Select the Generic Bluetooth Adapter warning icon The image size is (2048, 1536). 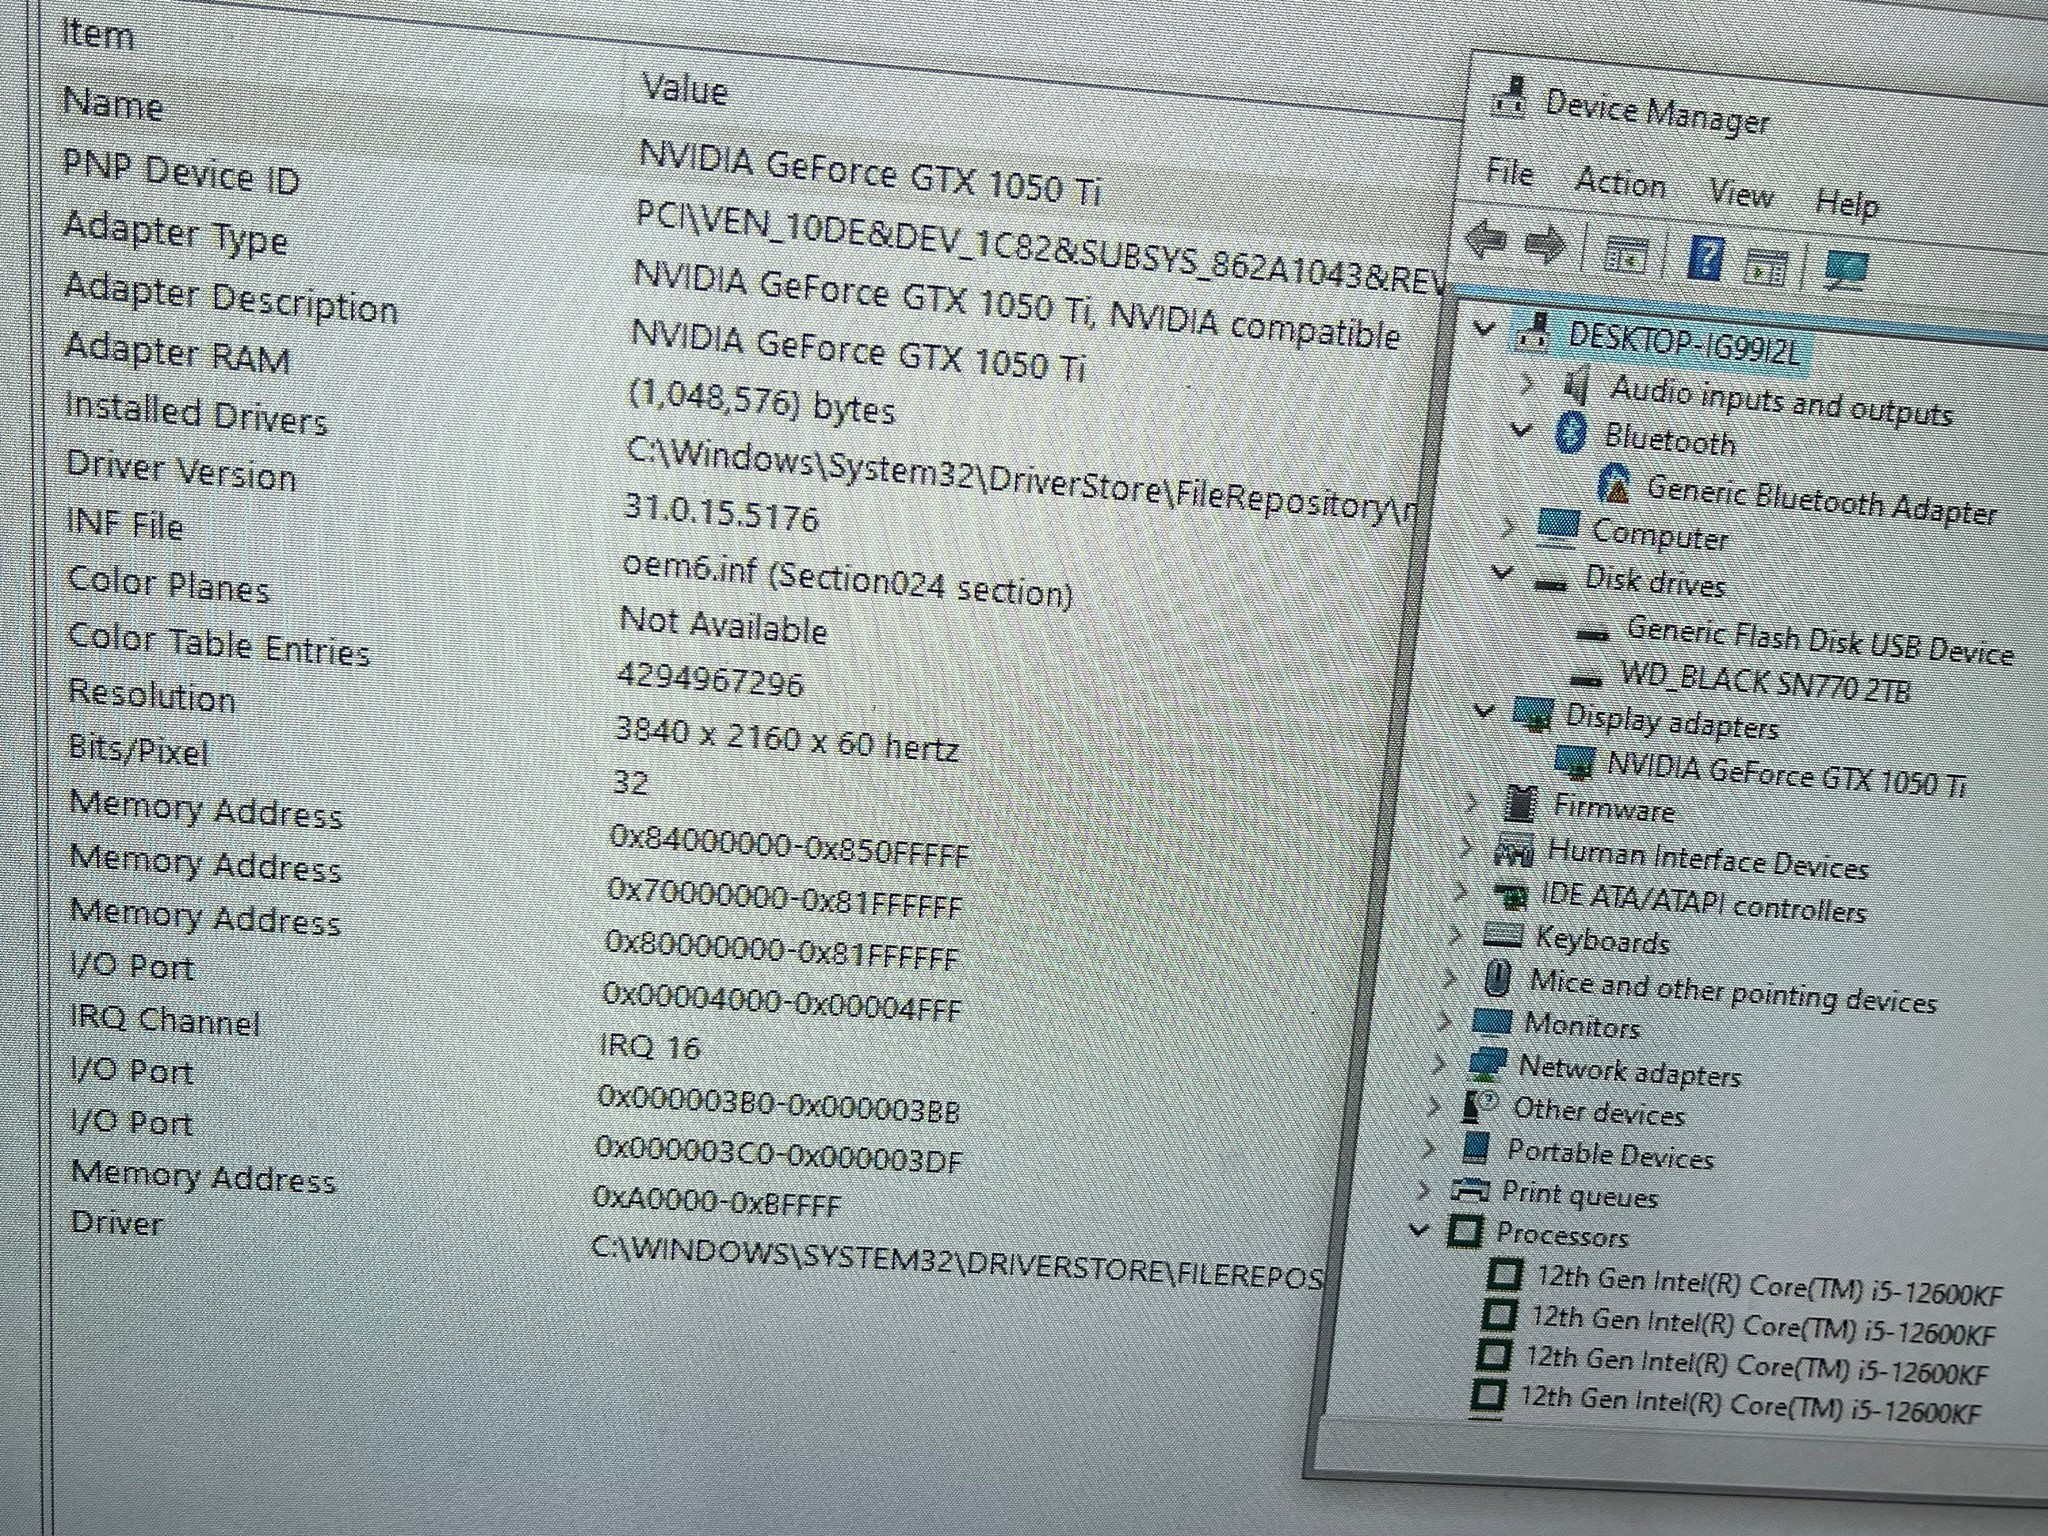tap(1613, 484)
